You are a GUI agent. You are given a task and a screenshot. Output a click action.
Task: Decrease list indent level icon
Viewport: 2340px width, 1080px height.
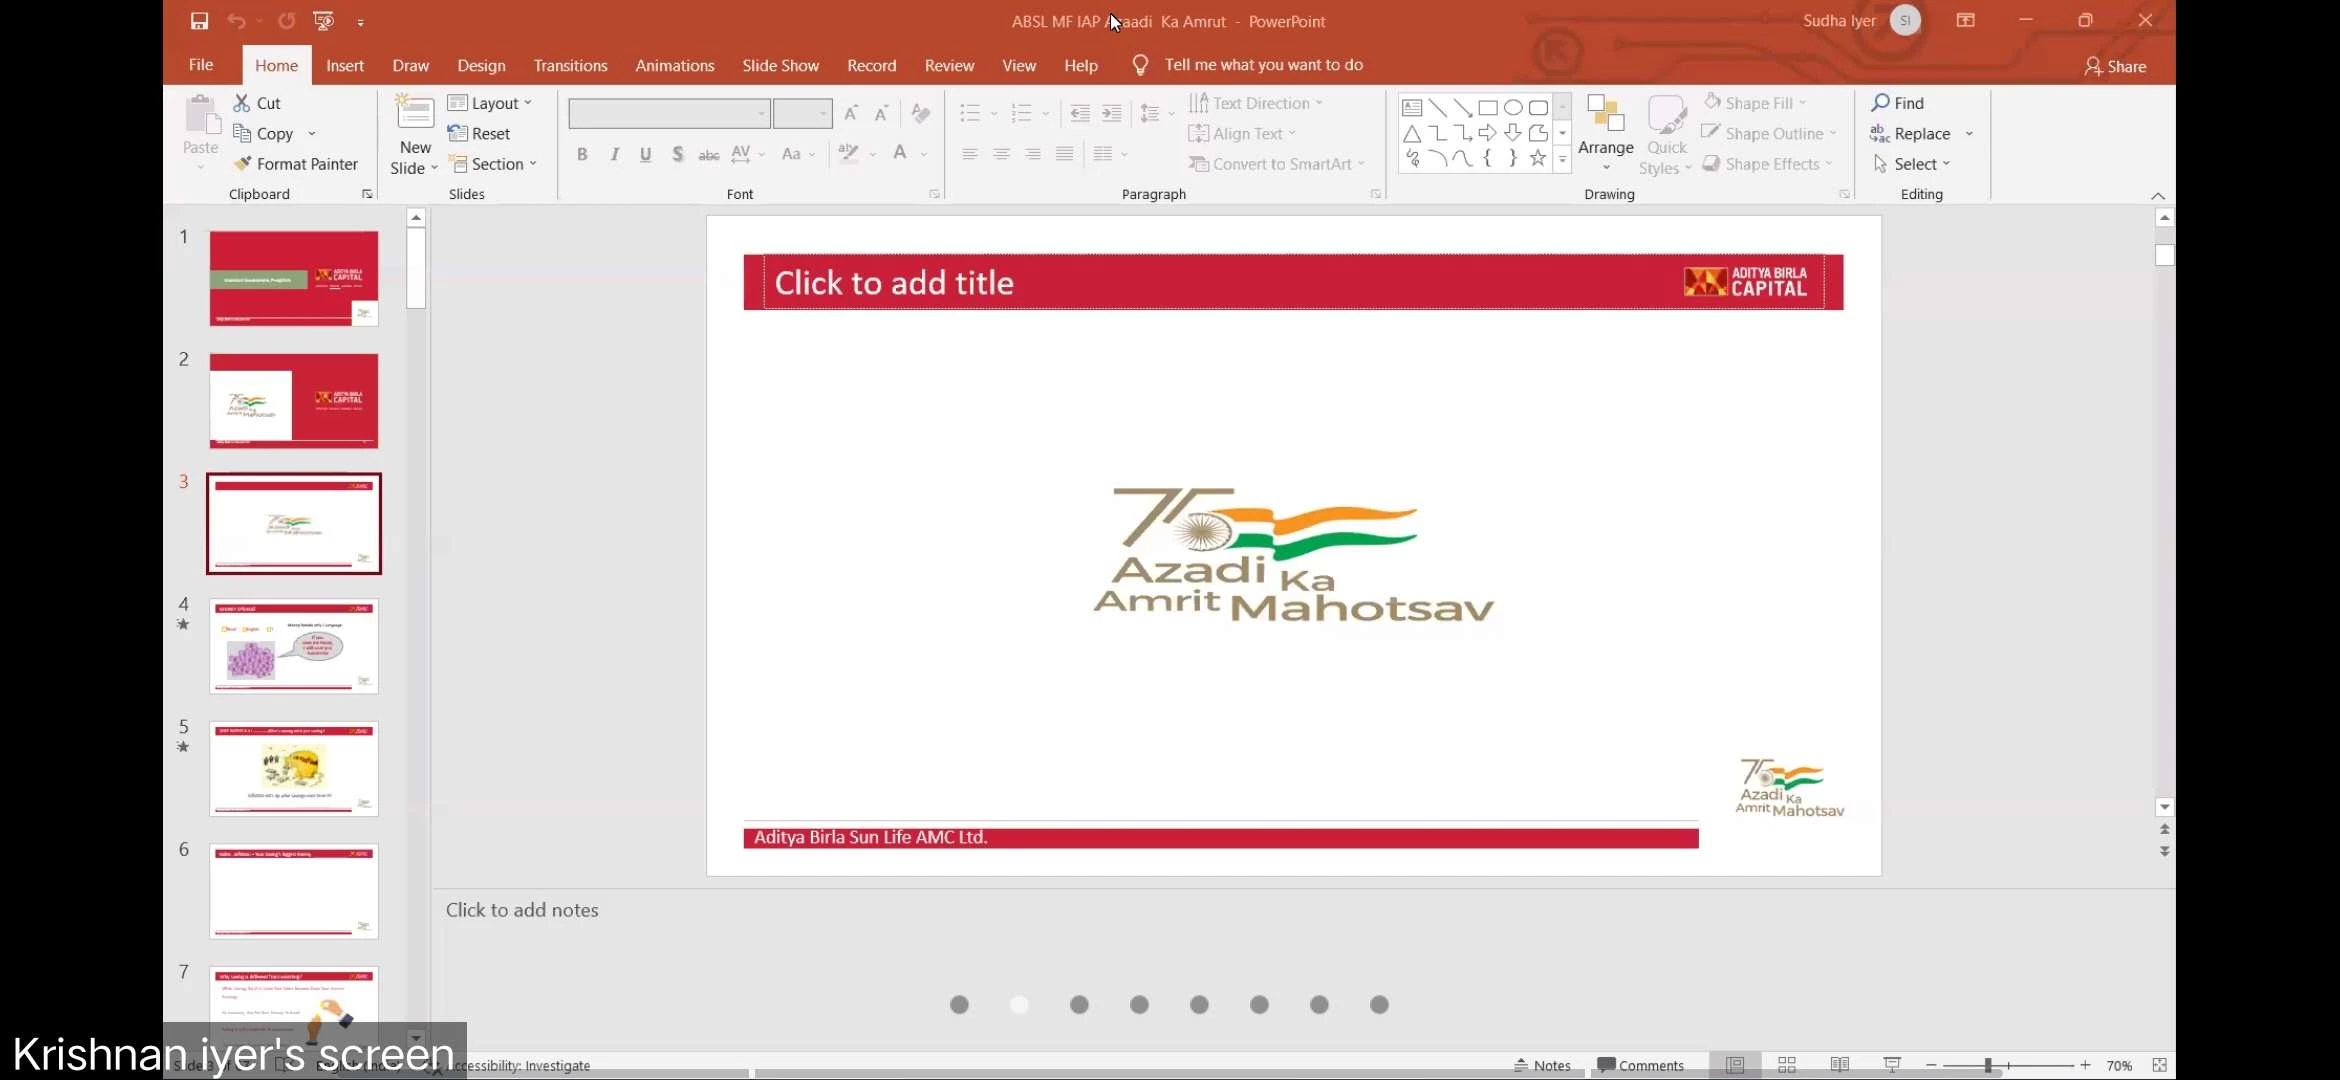[x=1080, y=113]
